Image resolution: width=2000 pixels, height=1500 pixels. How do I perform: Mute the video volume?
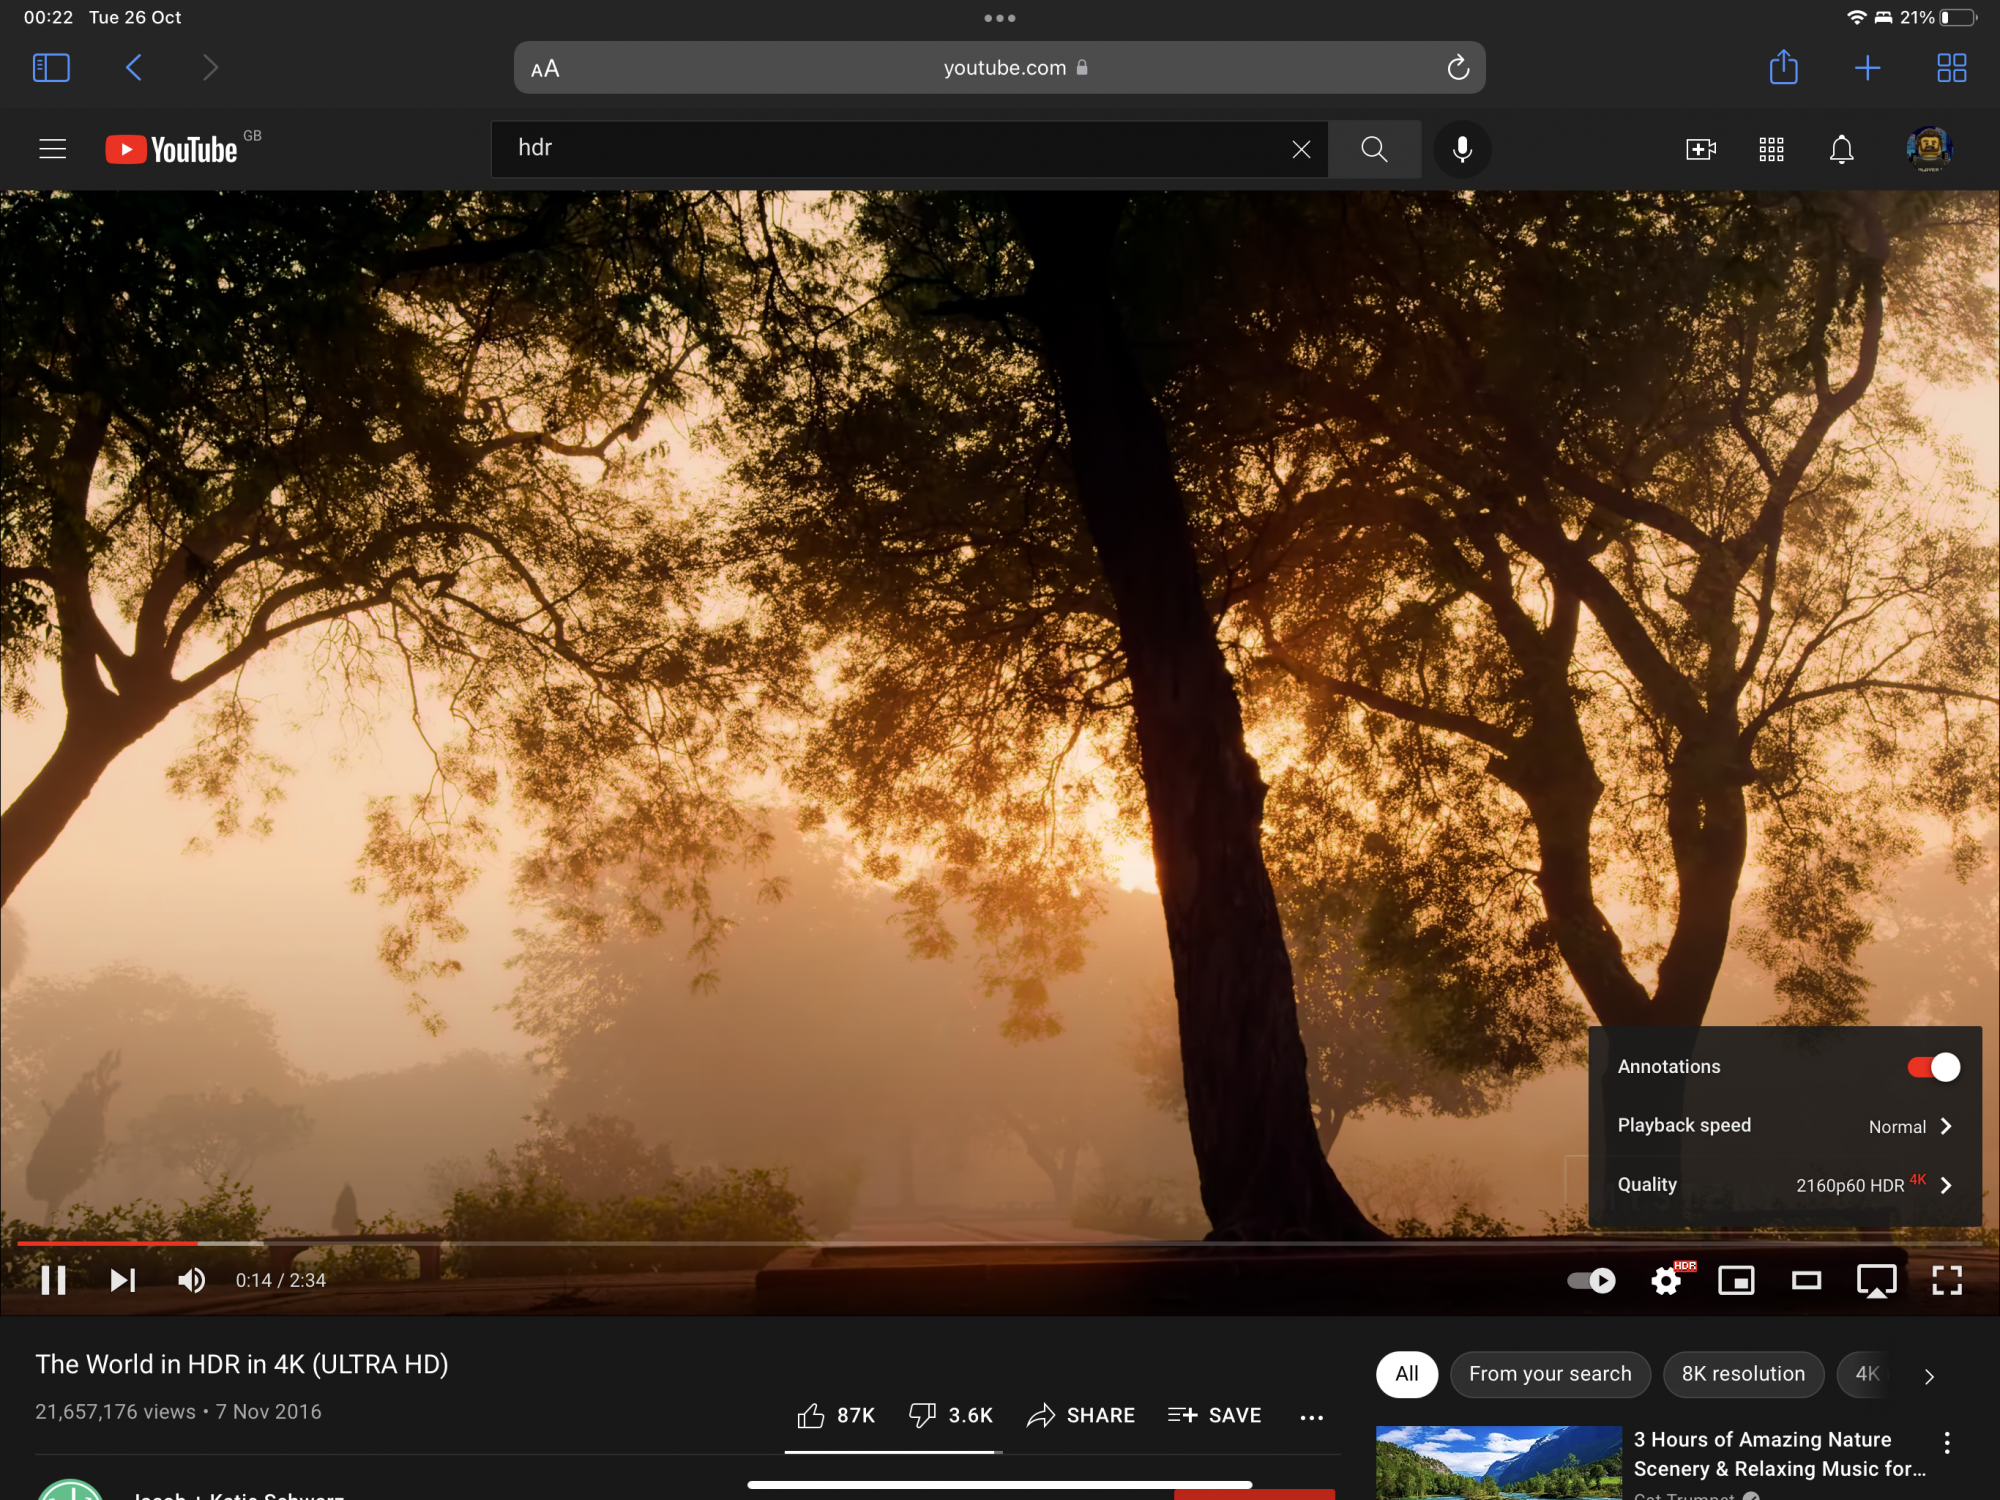pos(190,1280)
